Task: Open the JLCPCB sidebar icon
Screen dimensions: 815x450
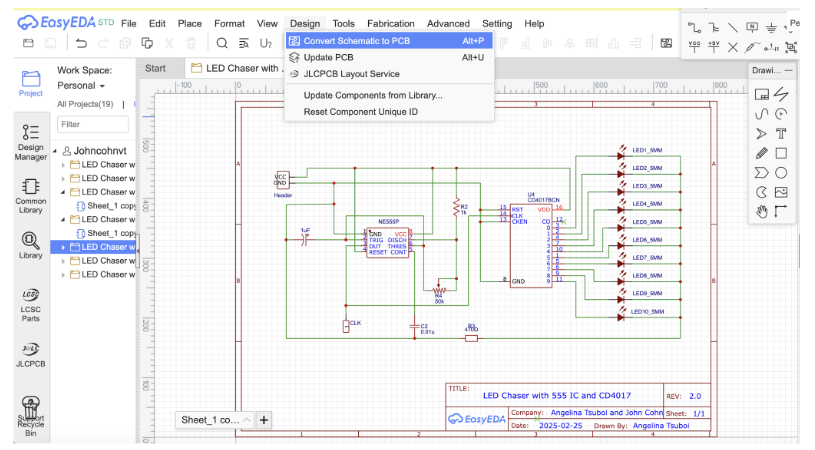Action: point(30,354)
